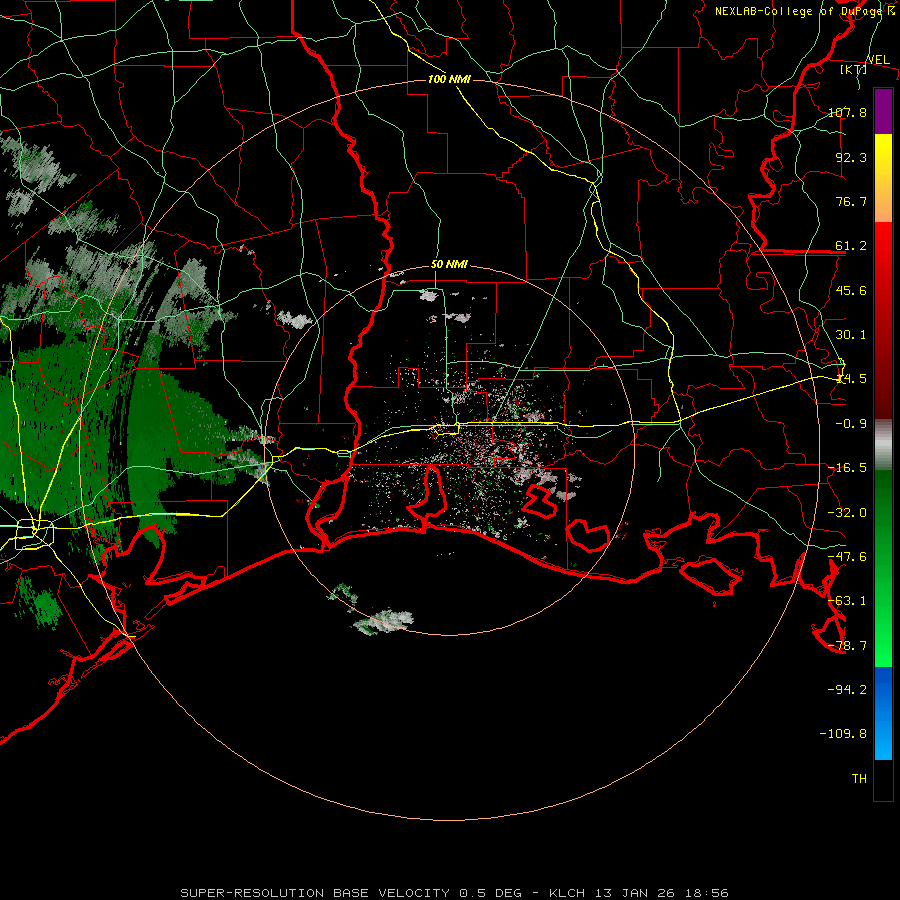Image resolution: width=900 pixels, height=900 pixels.
Task: Click the 61.2 velocity scale value
Action: click(x=851, y=246)
